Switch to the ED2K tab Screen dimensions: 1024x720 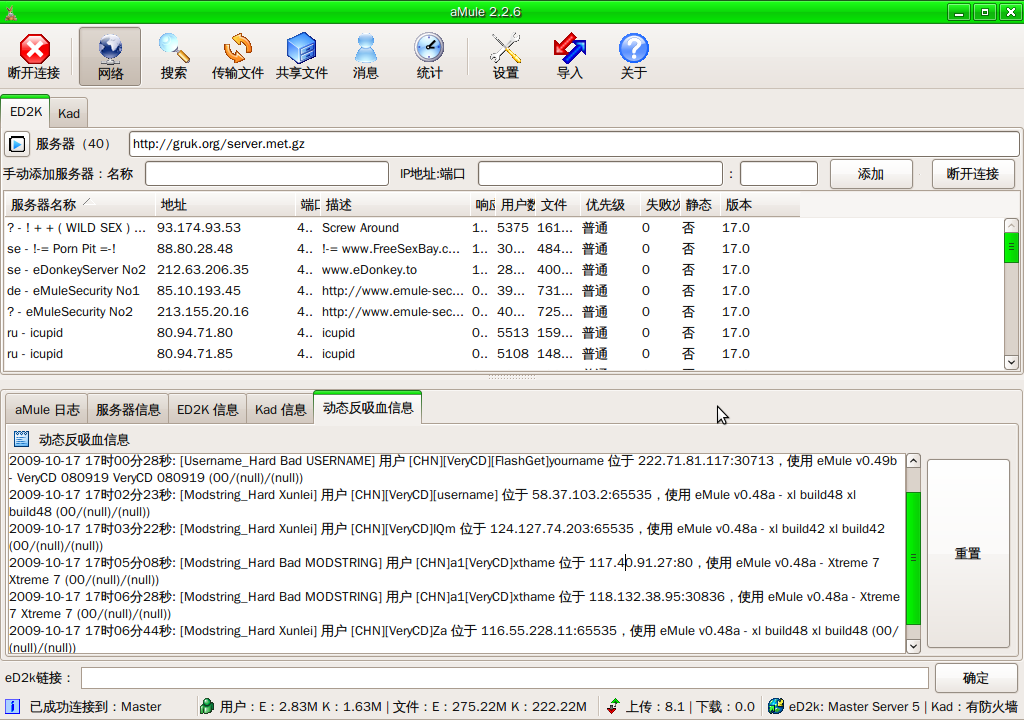25,111
